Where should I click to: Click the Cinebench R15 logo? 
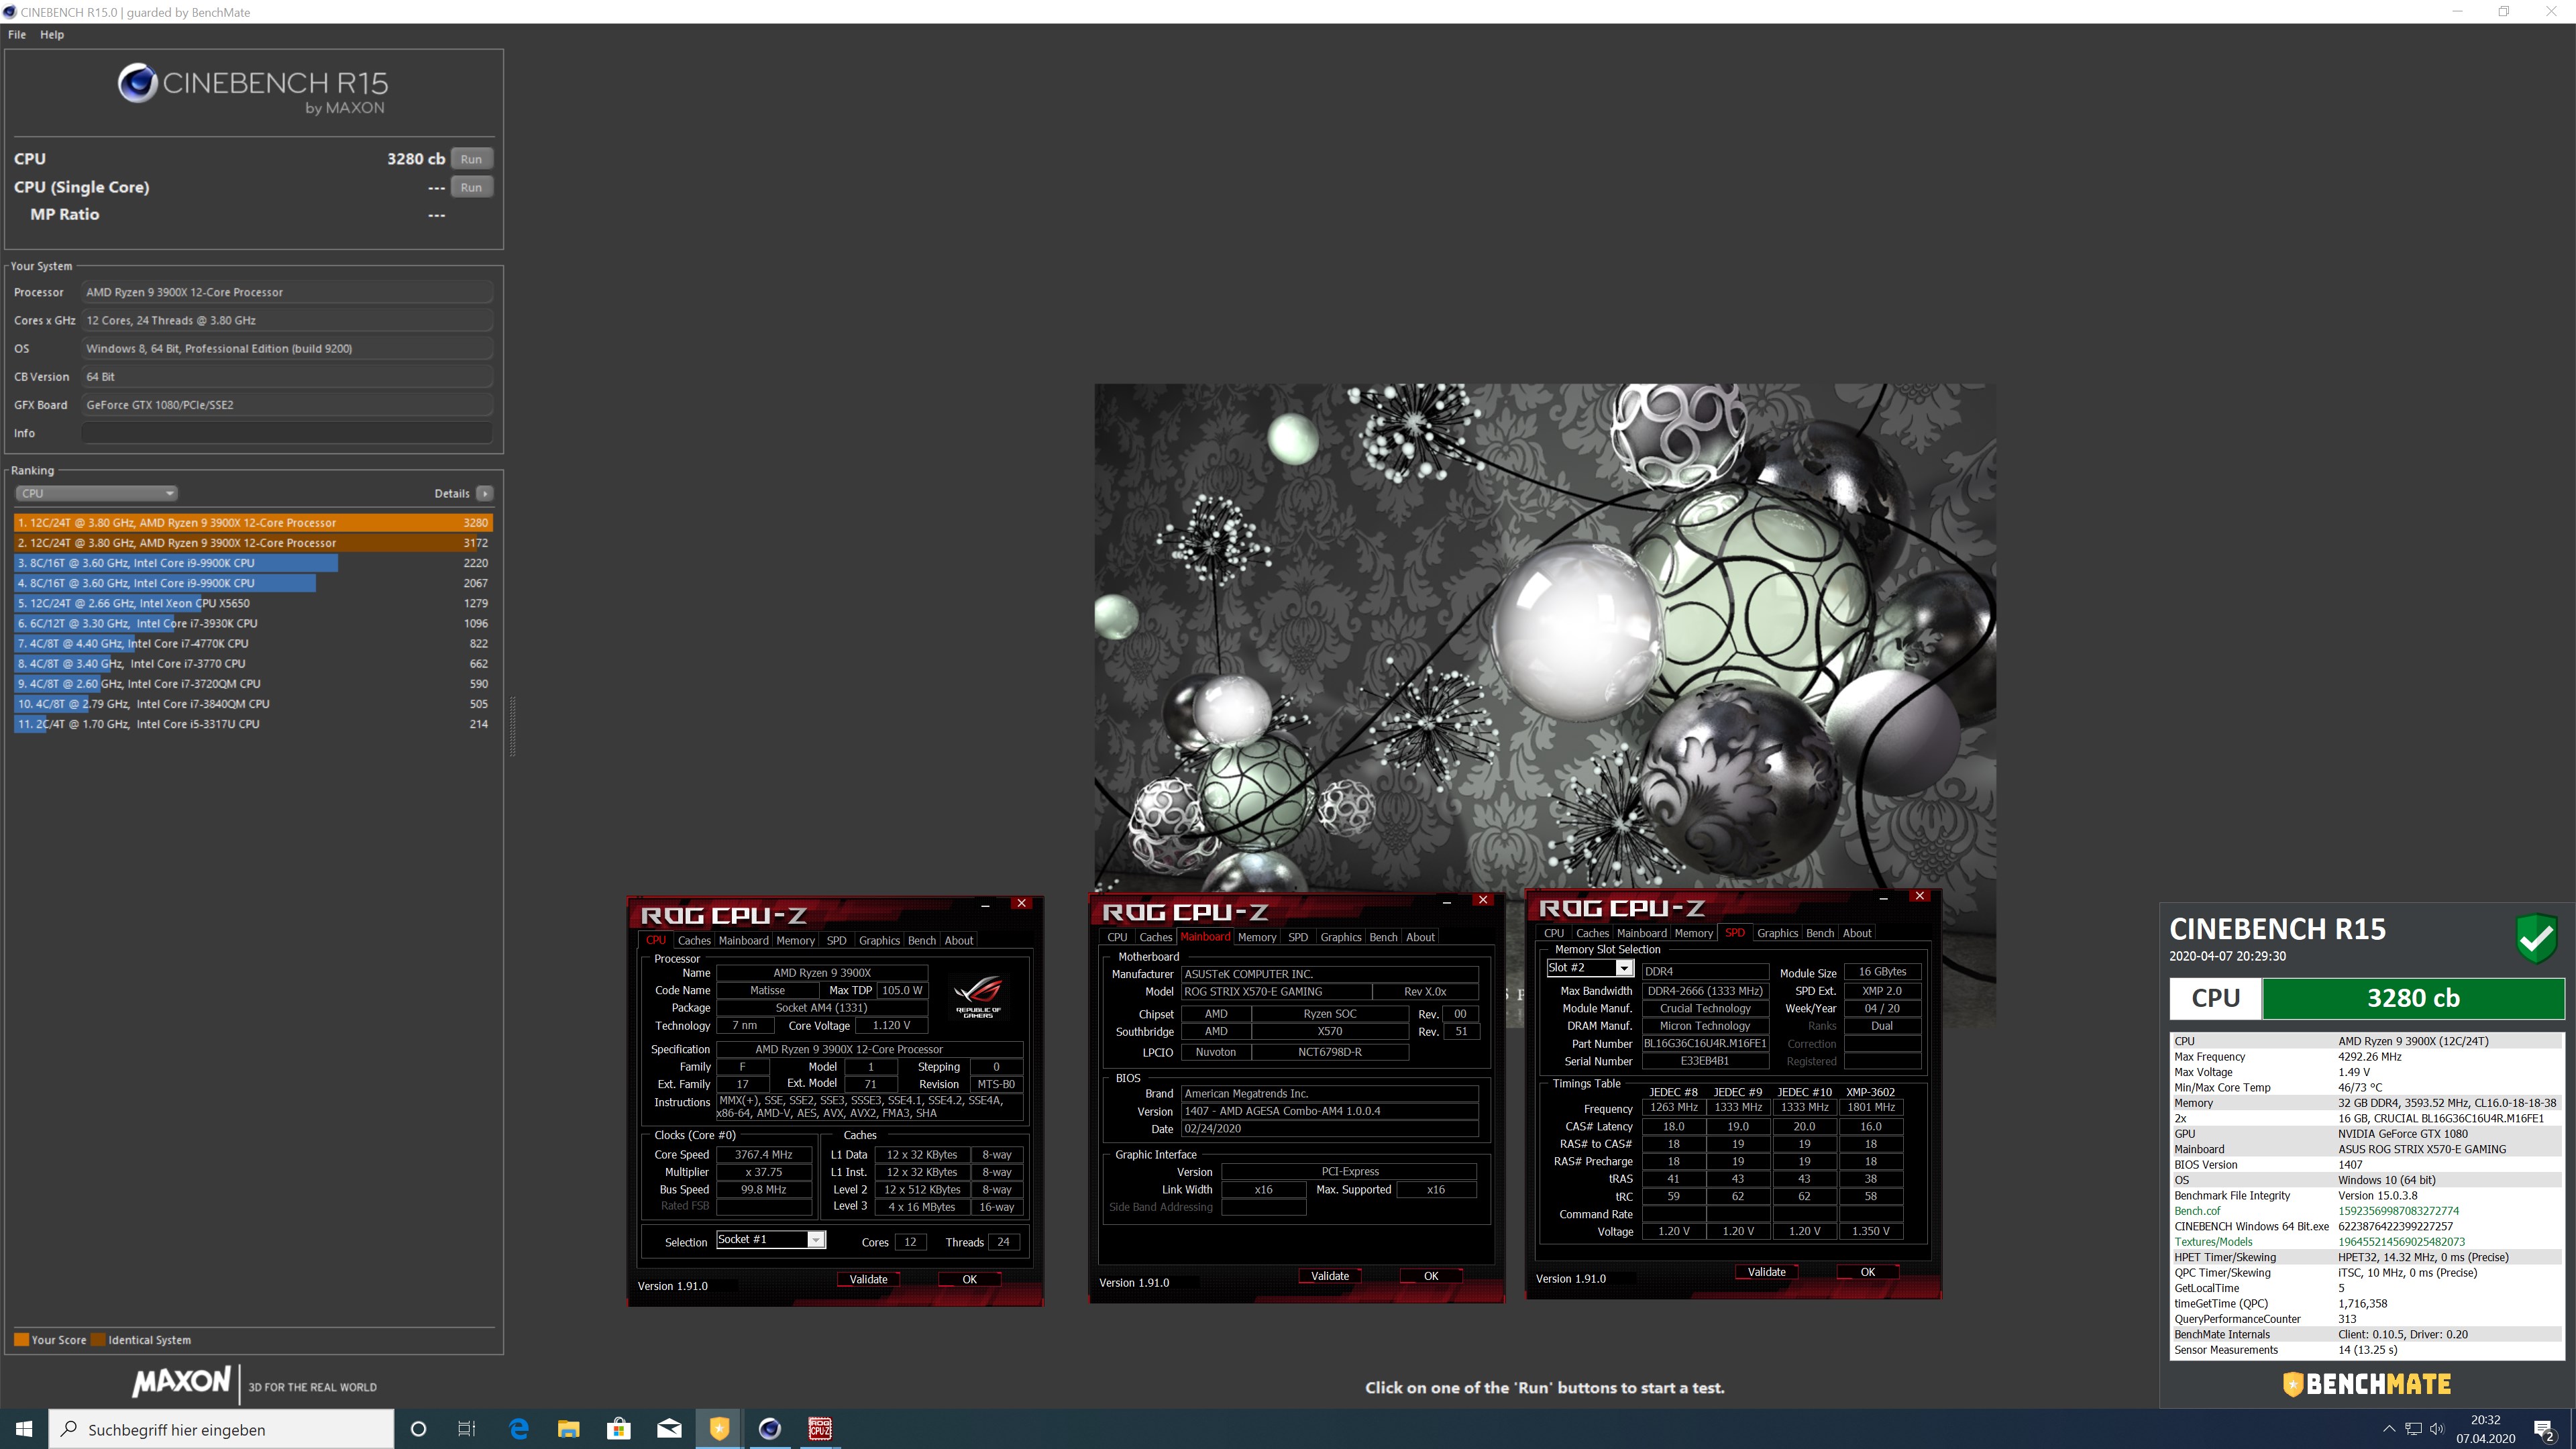[x=252, y=89]
